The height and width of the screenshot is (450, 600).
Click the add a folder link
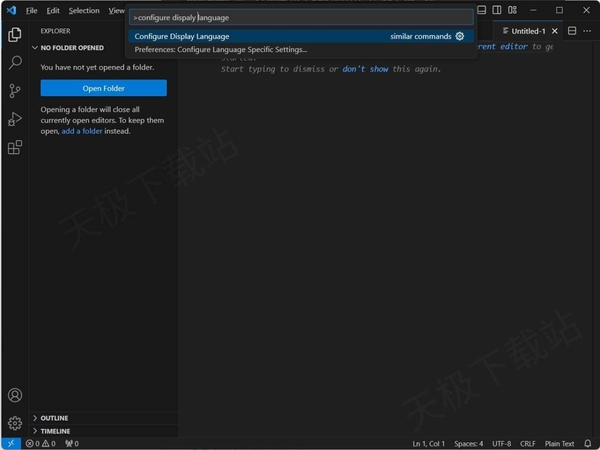(82, 131)
